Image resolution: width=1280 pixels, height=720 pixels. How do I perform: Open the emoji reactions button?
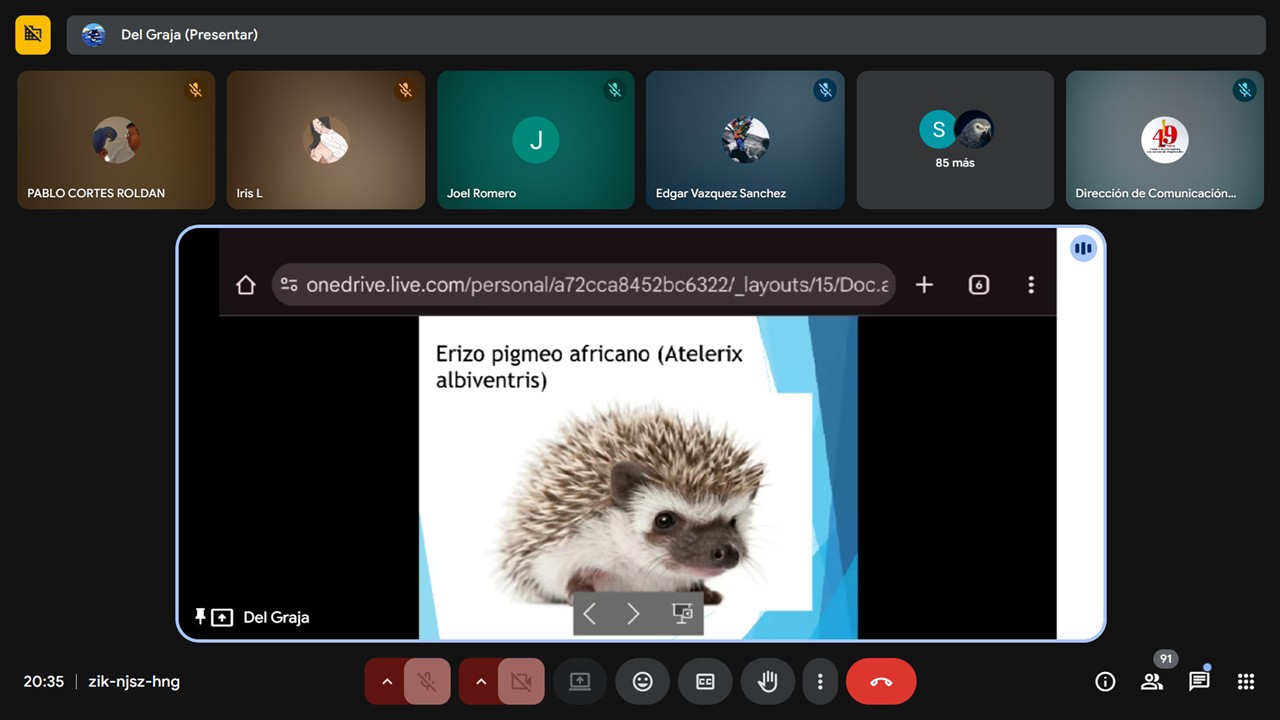(642, 682)
